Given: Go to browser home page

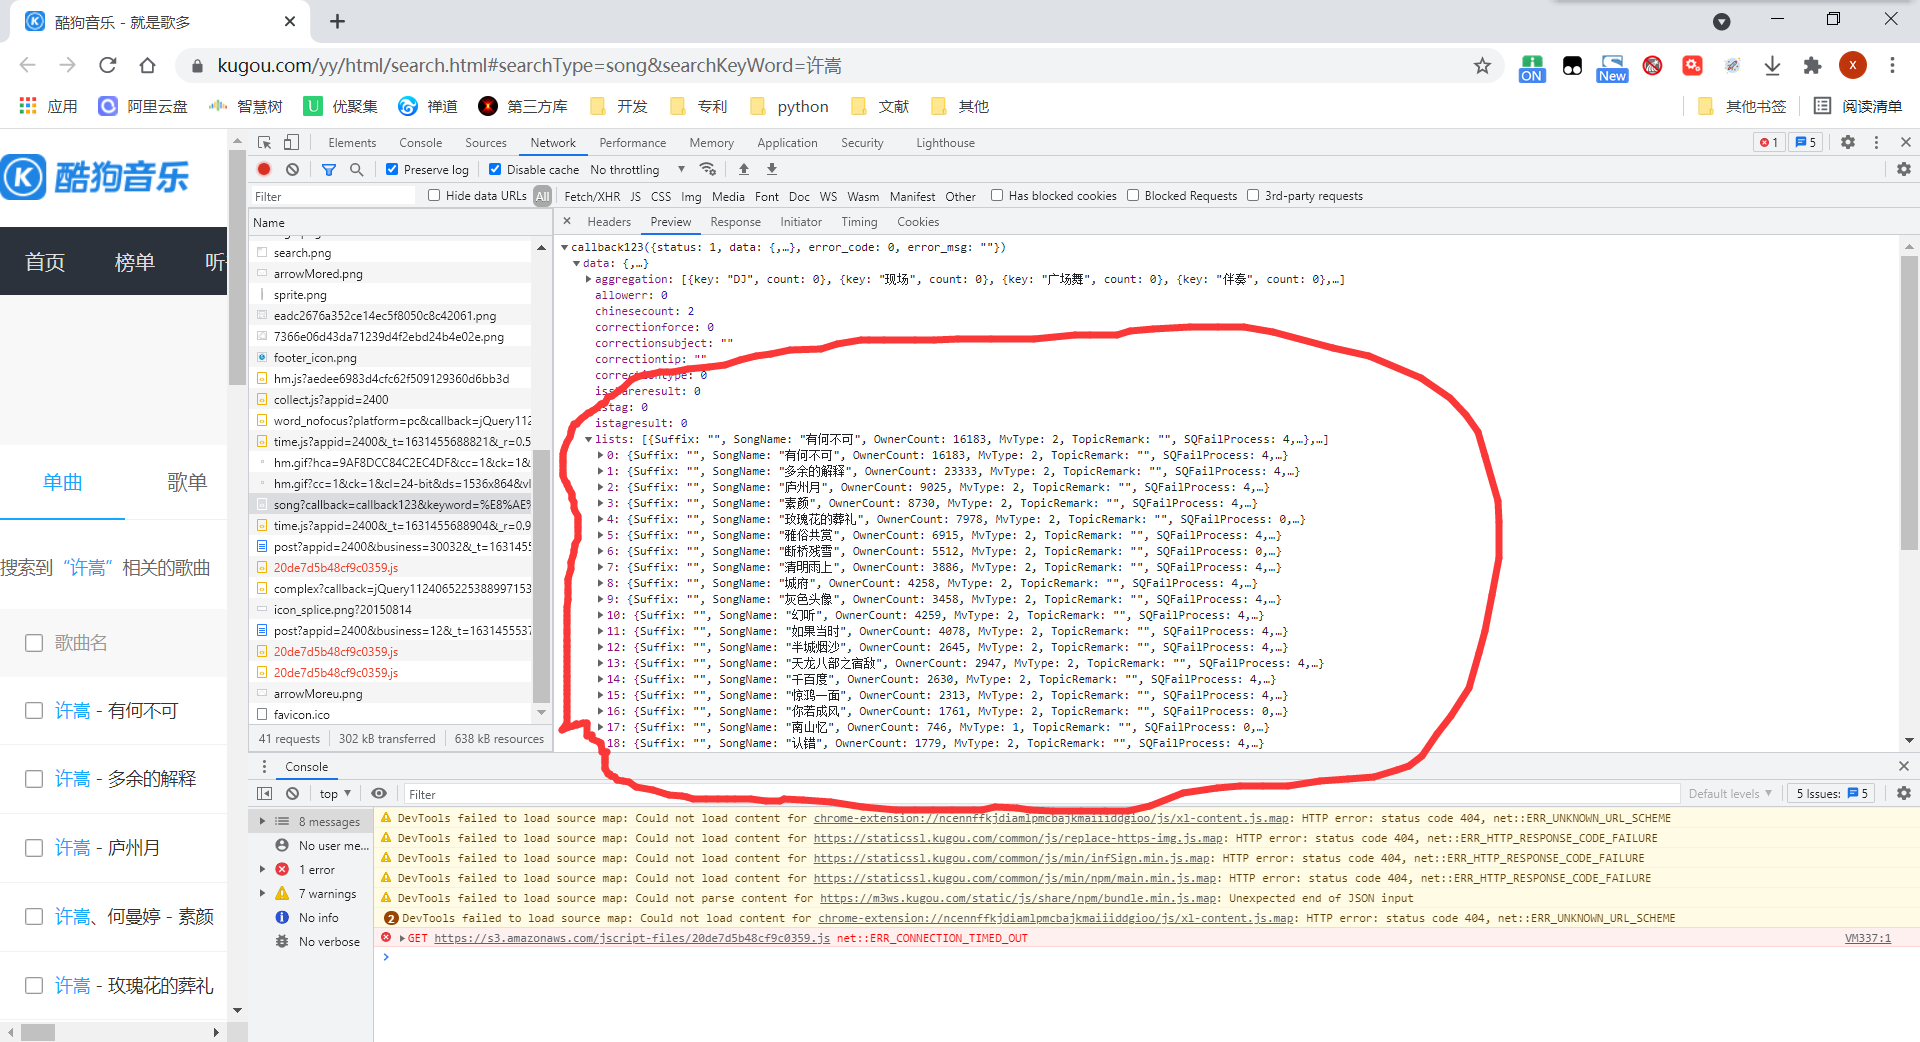Looking at the screenshot, I should pyautogui.click(x=148, y=65).
